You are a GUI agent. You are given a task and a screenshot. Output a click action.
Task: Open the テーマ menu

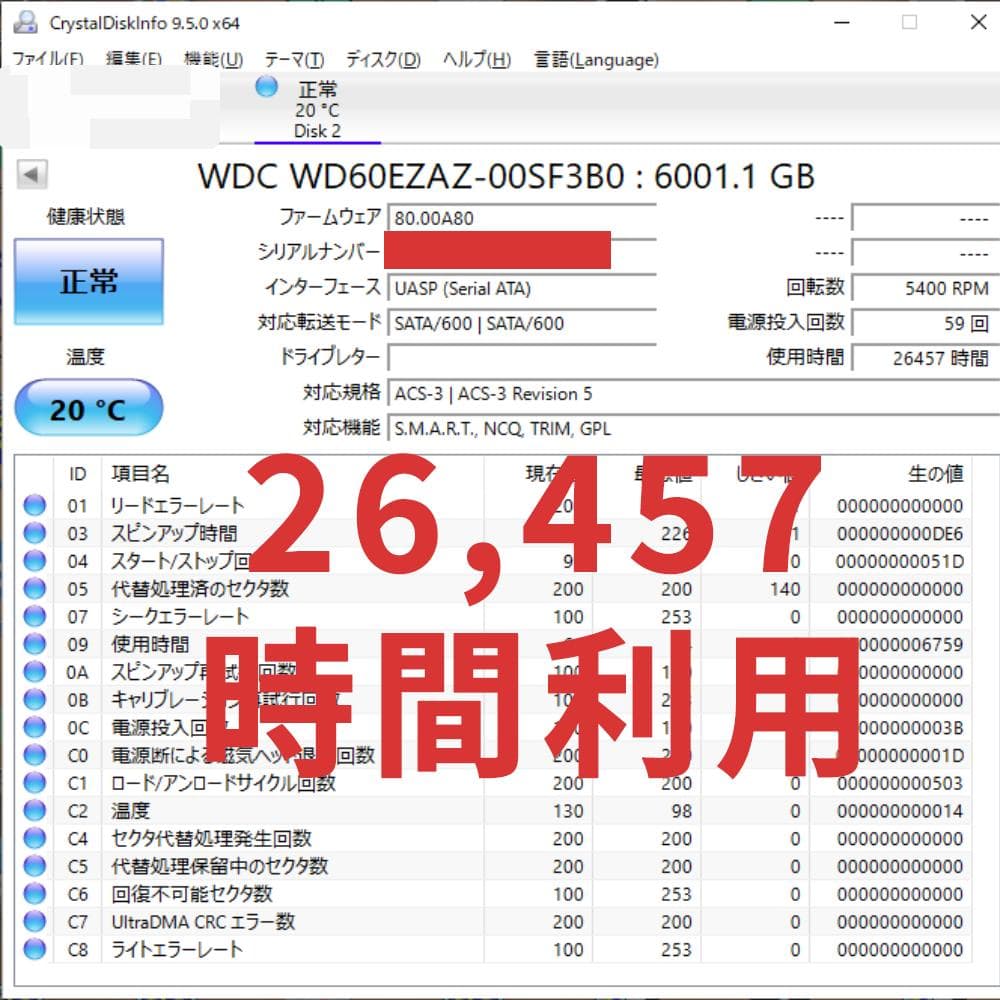coord(292,60)
